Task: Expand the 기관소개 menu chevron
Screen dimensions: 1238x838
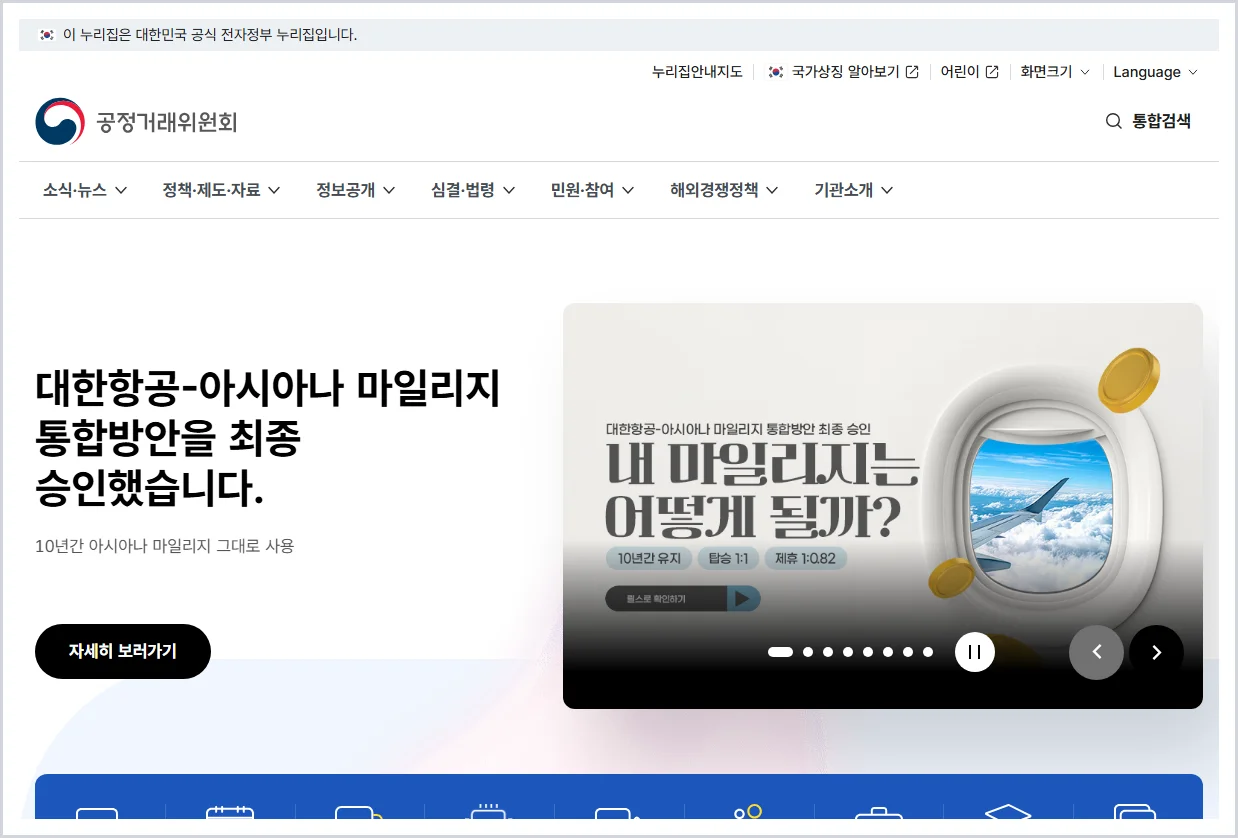Action: [x=887, y=190]
